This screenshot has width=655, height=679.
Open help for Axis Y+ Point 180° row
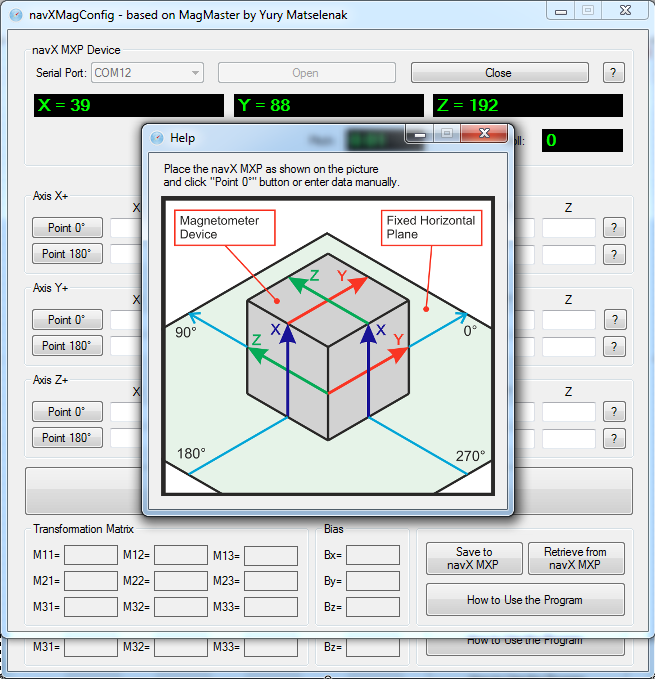[614, 347]
